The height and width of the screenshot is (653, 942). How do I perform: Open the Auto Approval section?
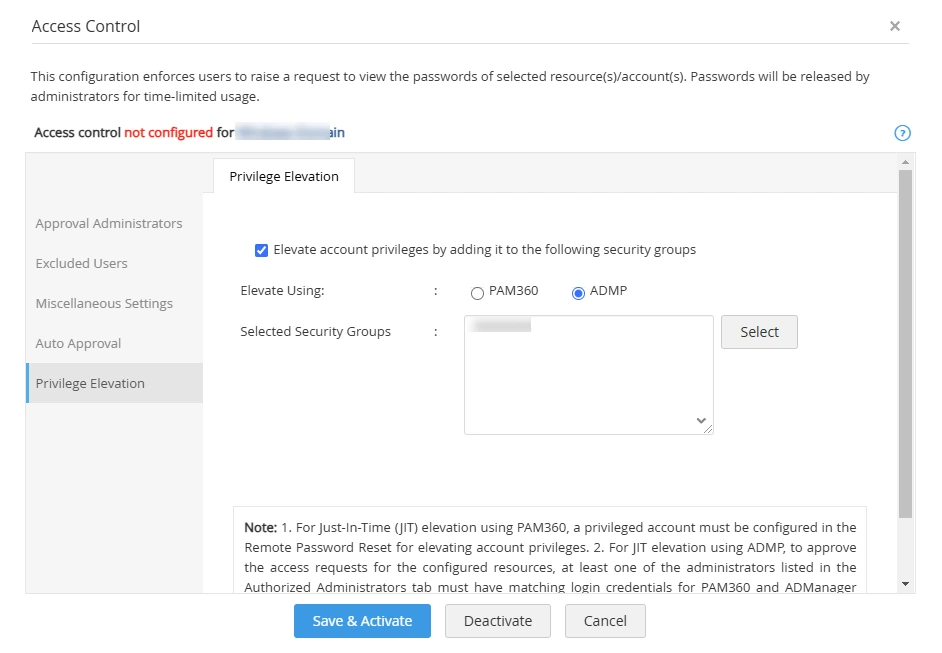tap(78, 343)
